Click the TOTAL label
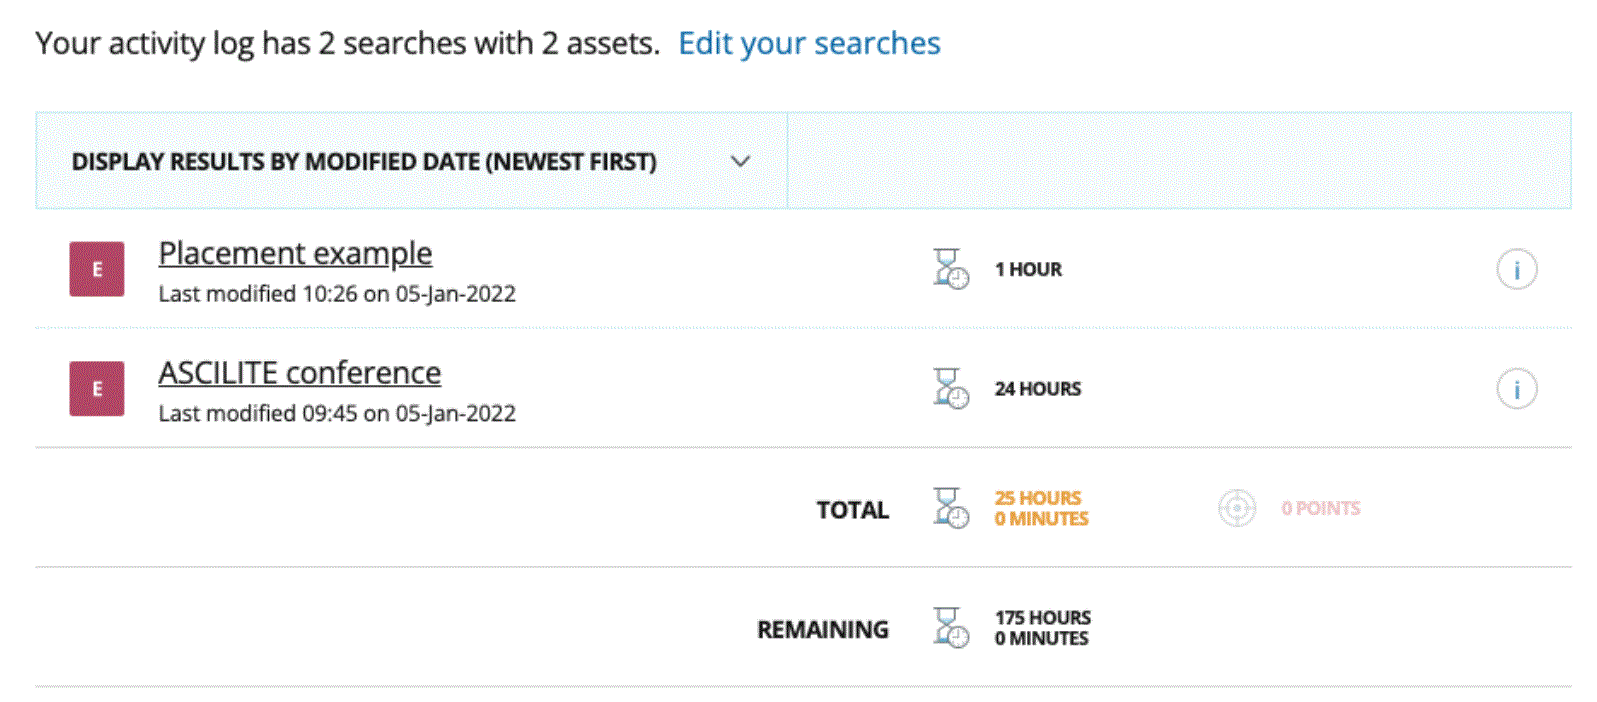 point(852,510)
